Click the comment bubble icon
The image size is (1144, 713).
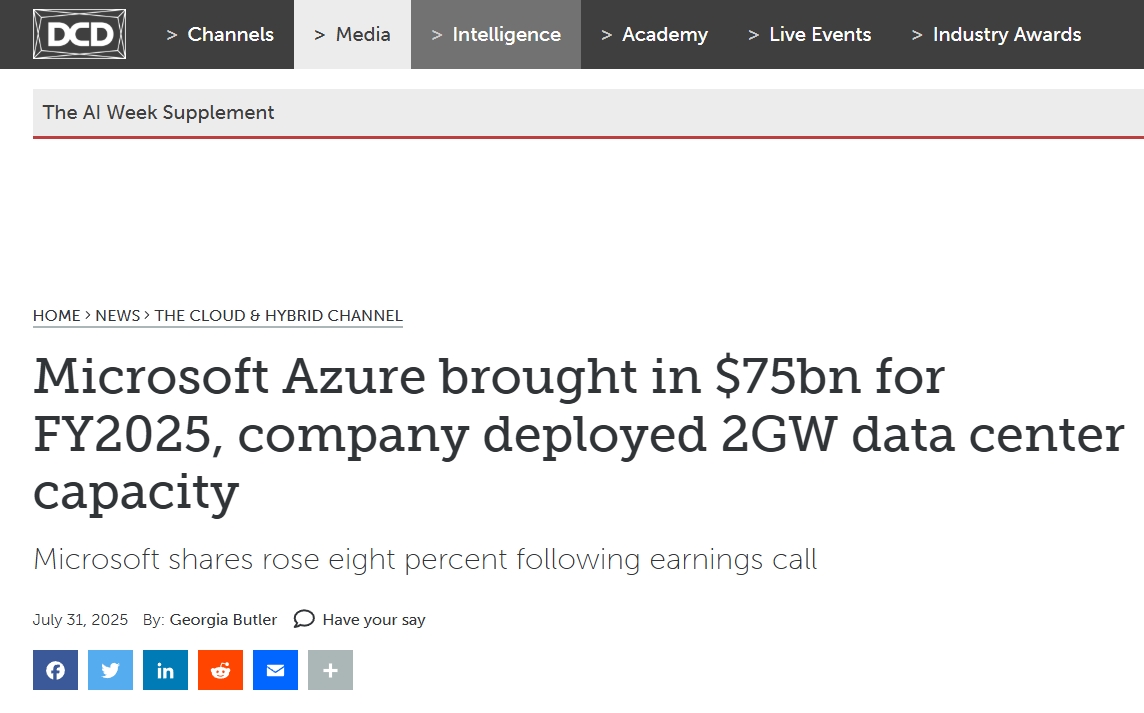coord(304,620)
